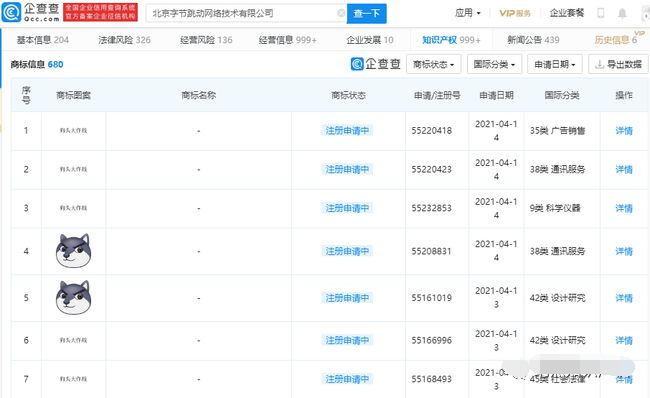
Task: Click 35类 广告销售 classification cell
Action: coord(558,131)
